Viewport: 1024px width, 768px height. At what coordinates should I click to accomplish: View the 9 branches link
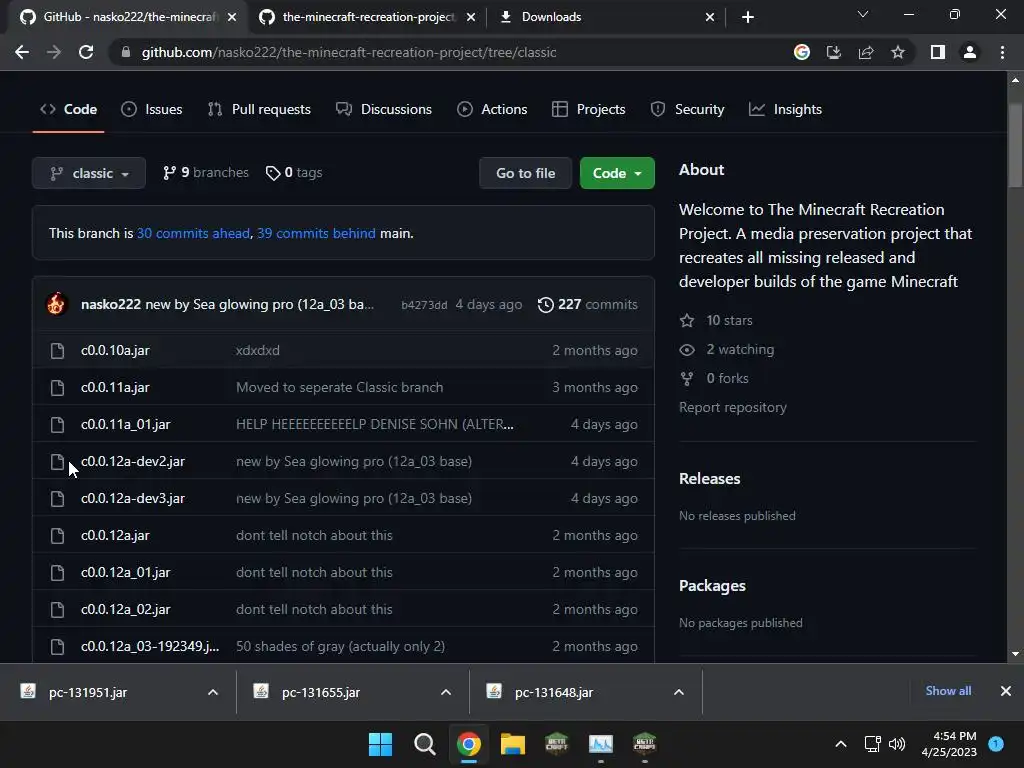pyautogui.click(x=206, y=172)
